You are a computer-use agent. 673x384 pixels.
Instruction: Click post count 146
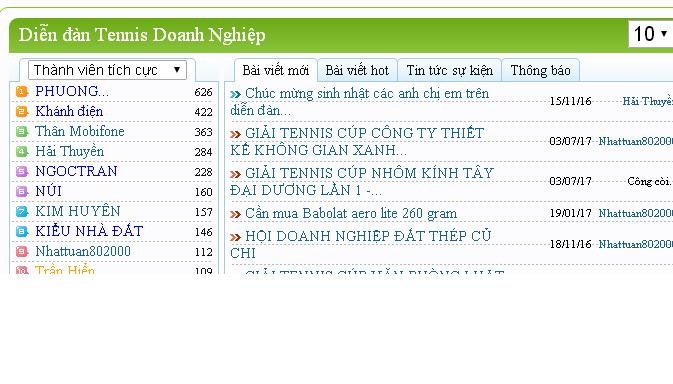point(203,232)
